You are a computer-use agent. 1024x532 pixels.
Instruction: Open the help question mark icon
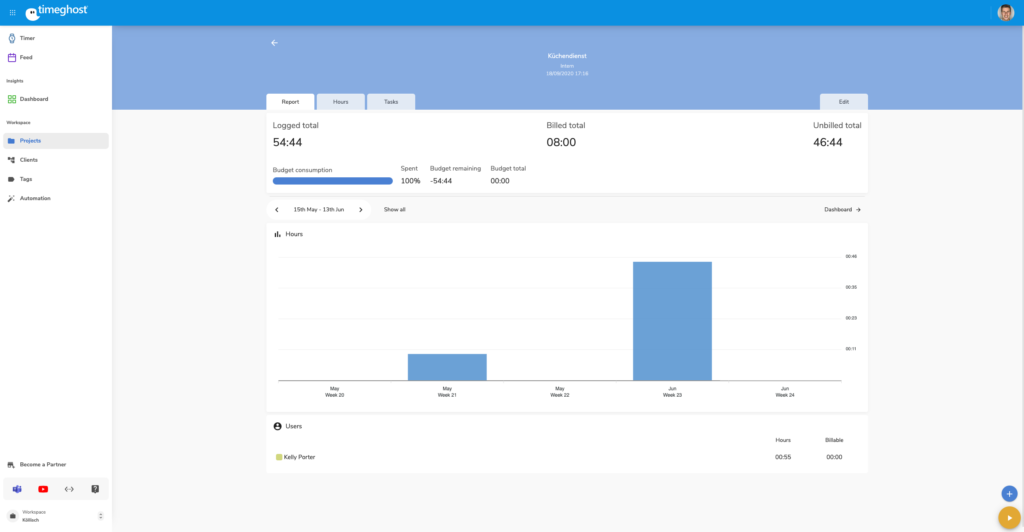(95, 489)
